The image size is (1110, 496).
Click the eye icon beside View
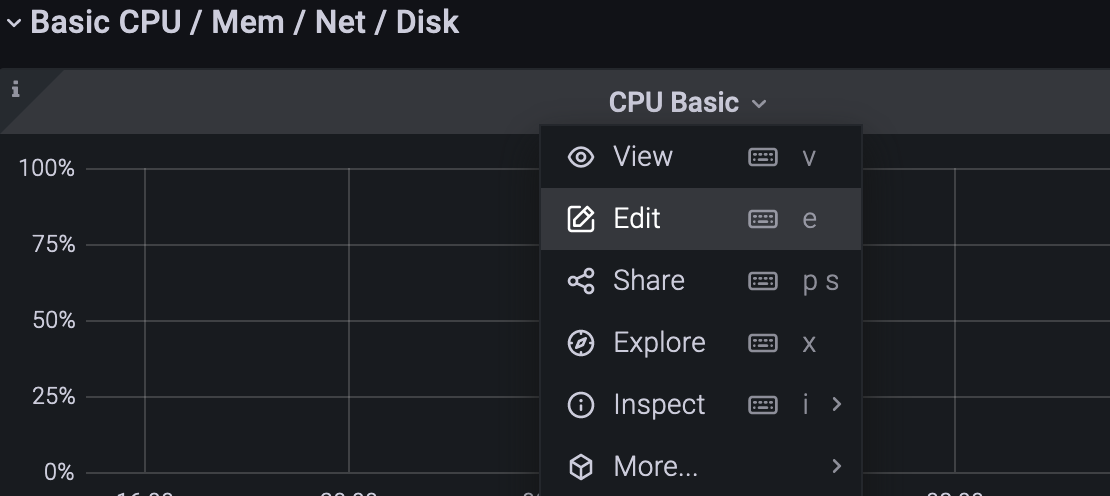581,157
